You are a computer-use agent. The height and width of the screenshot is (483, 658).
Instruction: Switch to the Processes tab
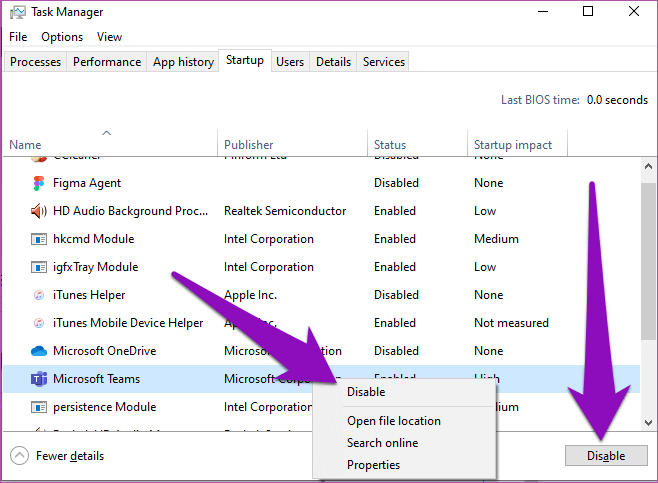tap(35, 62)
